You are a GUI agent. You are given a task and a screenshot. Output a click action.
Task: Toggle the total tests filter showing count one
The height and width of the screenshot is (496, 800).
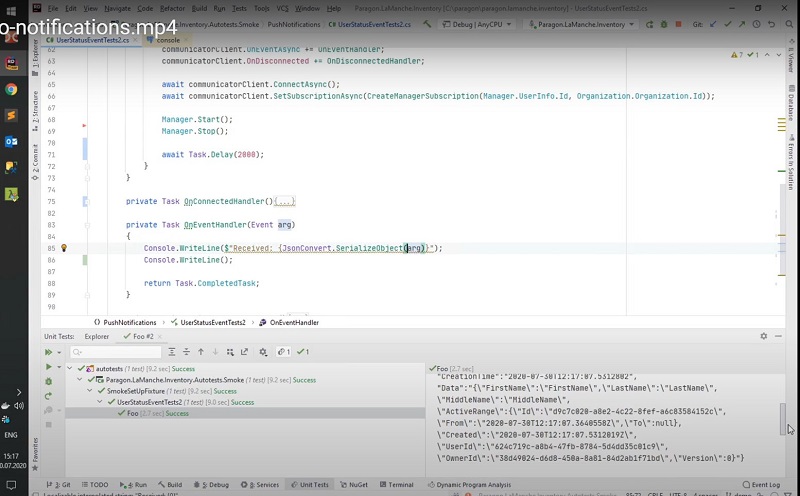(281, 352)
